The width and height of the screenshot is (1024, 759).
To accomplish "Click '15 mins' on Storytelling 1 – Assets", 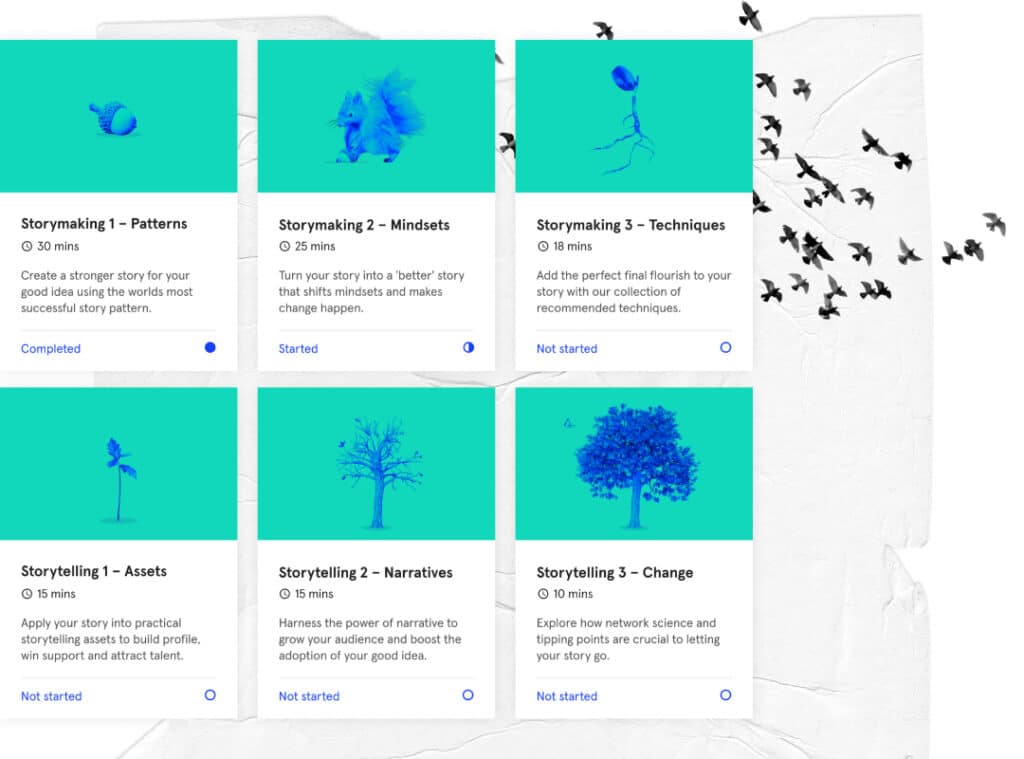I will [x=56, y=594].
